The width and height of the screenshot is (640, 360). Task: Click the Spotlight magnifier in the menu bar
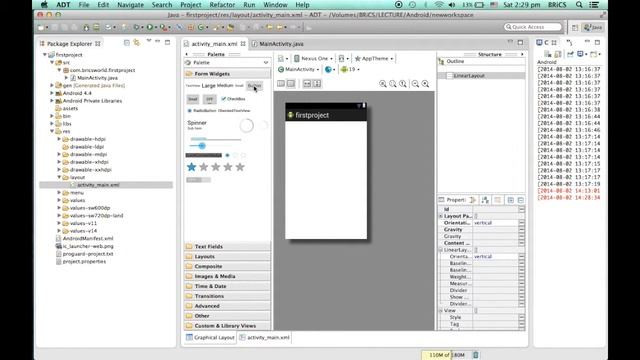(579, 5)
